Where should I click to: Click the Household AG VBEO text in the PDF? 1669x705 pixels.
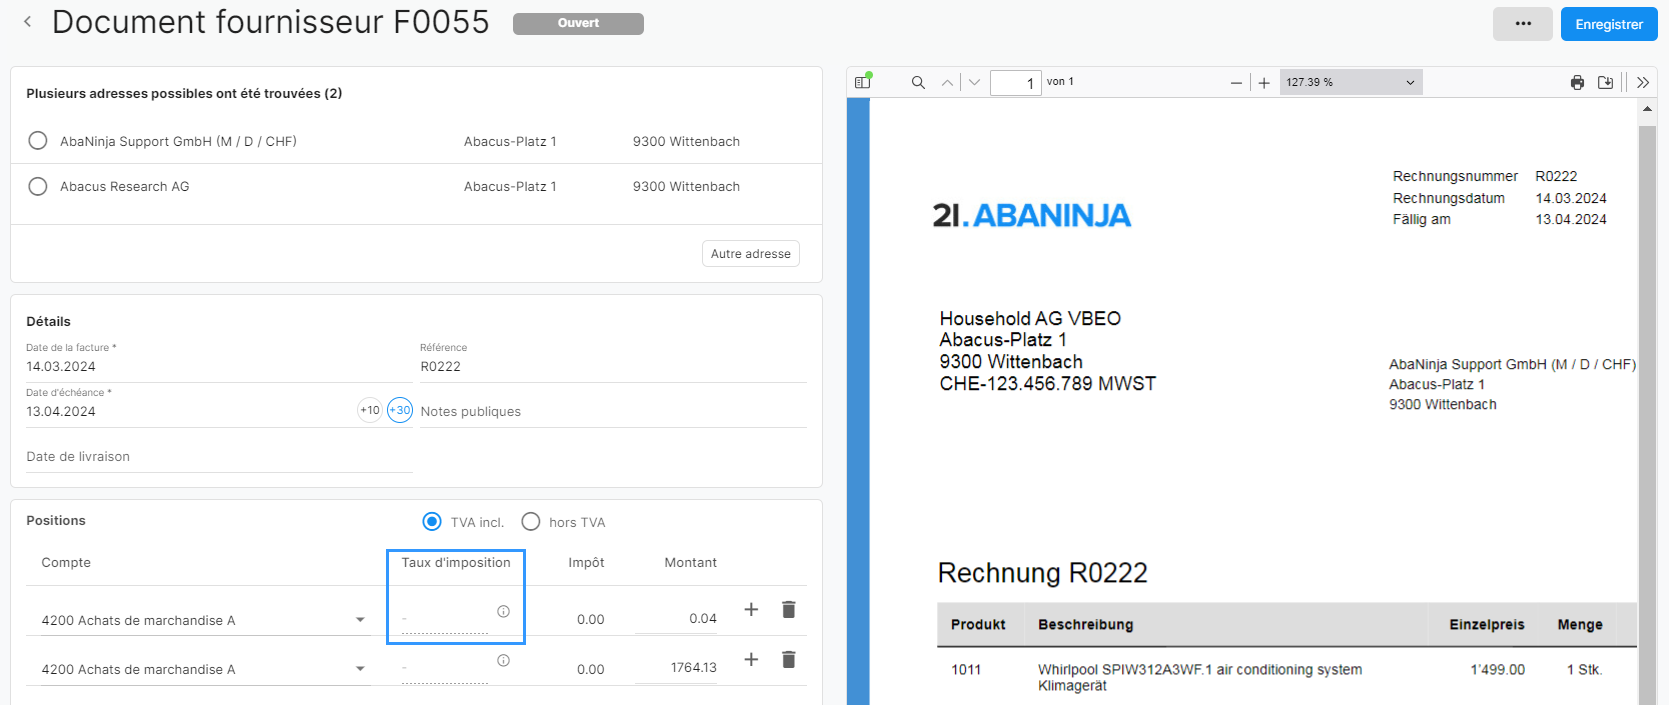click(1030, 319)
